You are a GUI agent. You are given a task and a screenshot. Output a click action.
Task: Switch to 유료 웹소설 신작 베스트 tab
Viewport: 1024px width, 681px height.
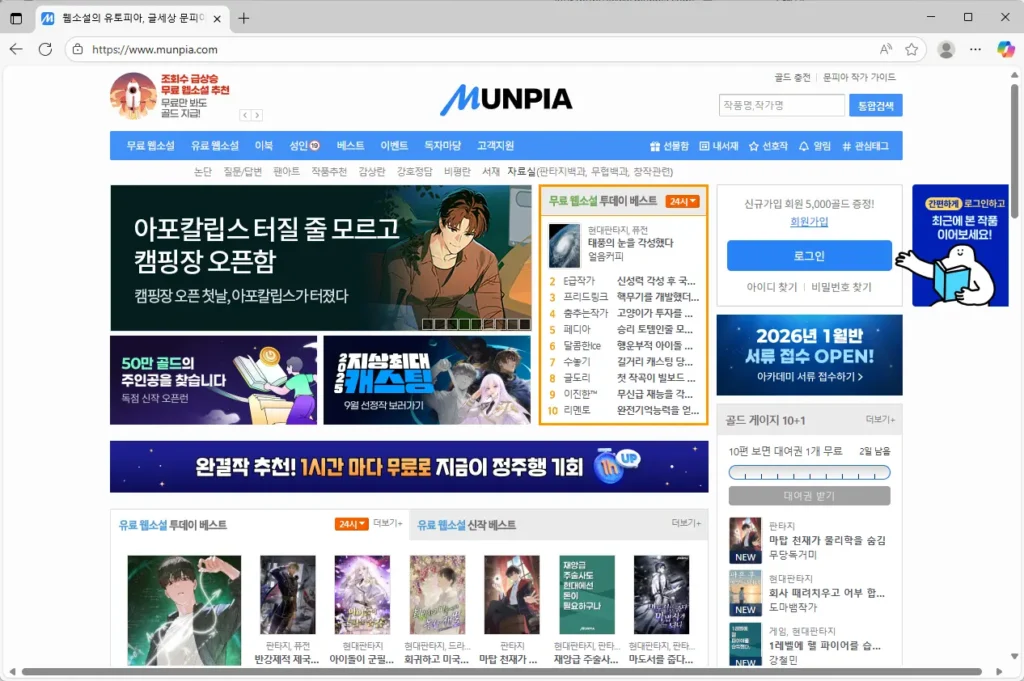point(467,524)
